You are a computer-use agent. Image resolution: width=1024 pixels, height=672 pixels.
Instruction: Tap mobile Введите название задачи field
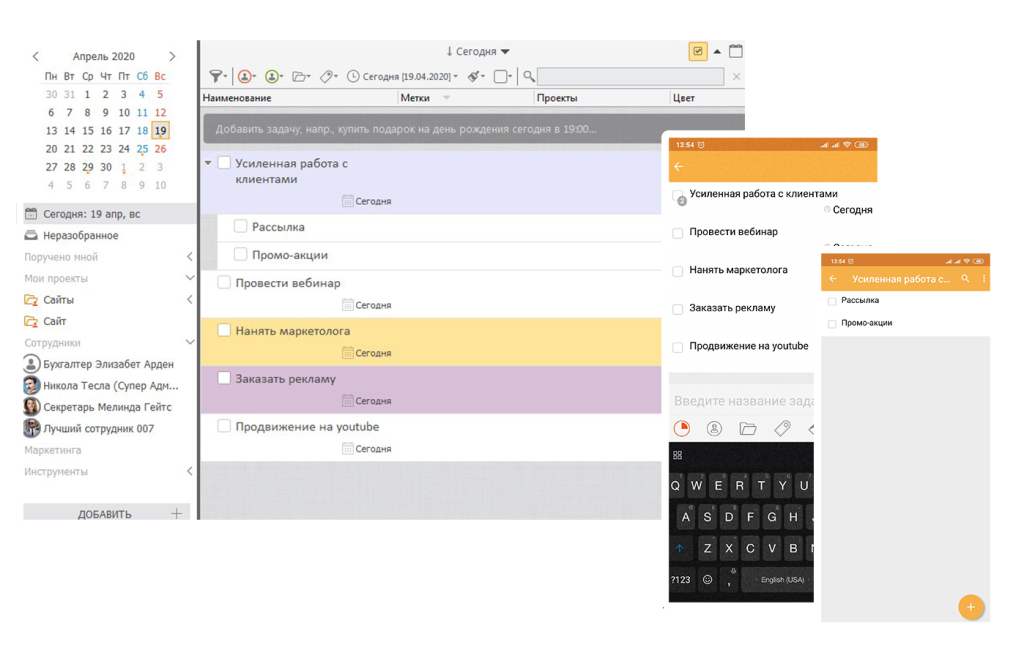(x=742, y=400)
